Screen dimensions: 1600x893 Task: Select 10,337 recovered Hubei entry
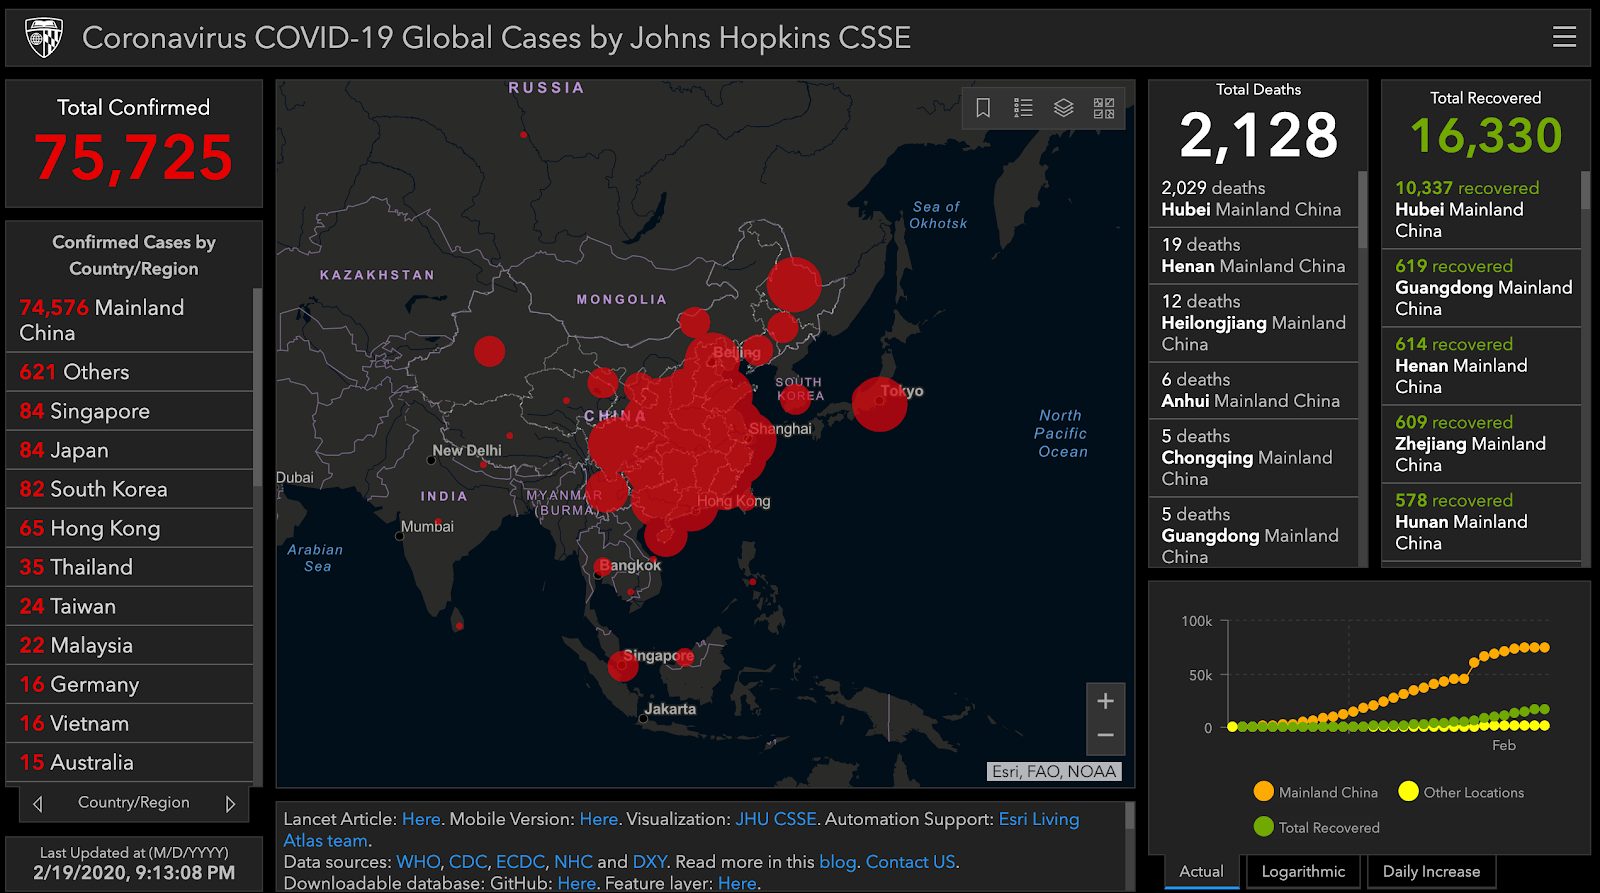coord(1481,209)
